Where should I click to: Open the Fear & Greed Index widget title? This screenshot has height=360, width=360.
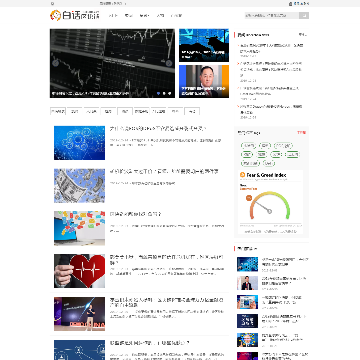pyautogui.click(x=266, y=175)
